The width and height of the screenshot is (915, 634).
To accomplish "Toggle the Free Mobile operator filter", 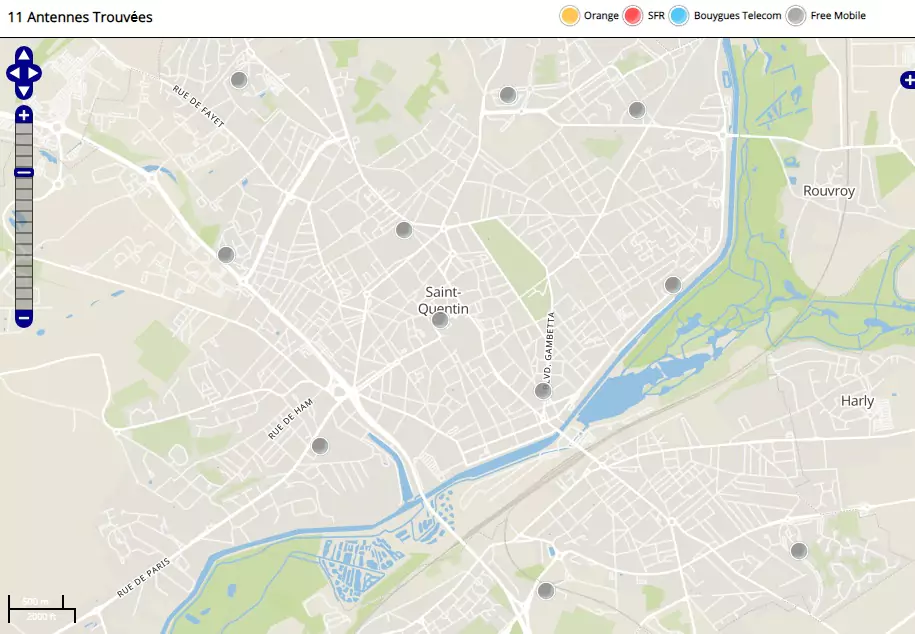I will pyautogui.click(x=796, y=16).
